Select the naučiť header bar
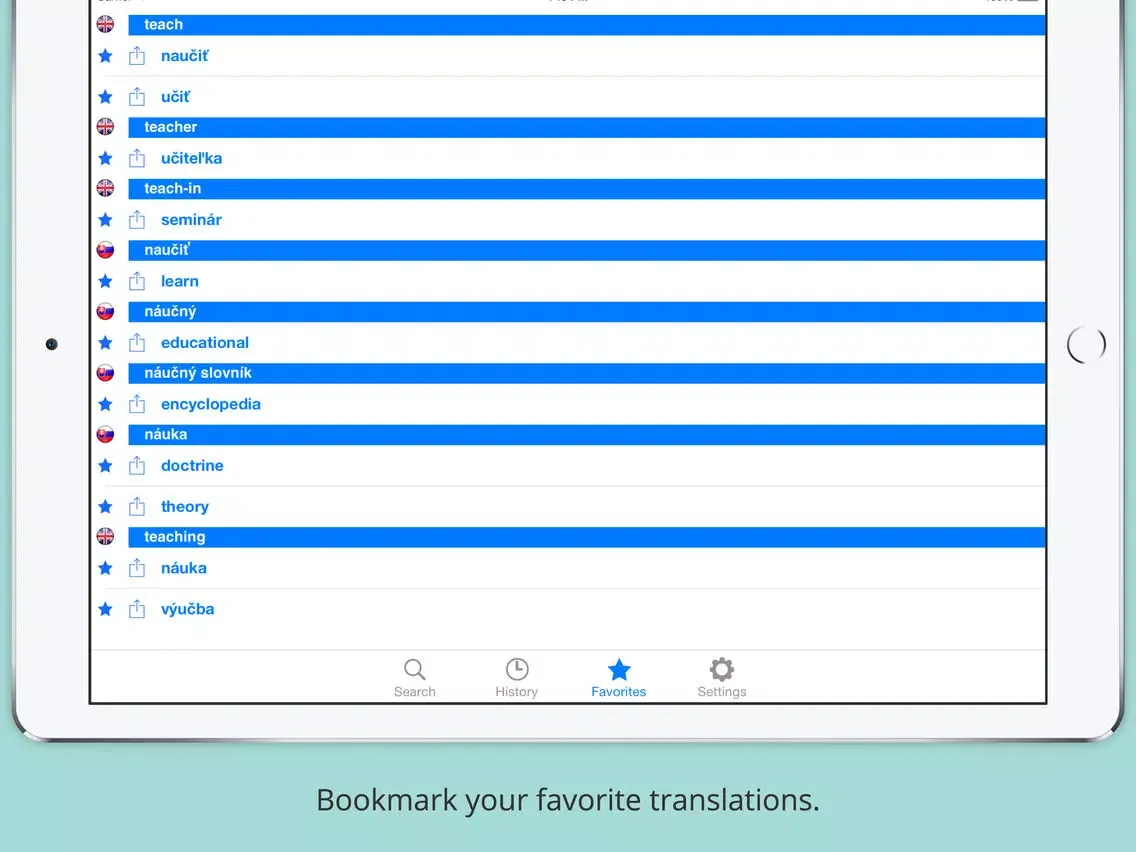Image resolution: width=1136 pixels, height=852 pixels. point(587,251)
